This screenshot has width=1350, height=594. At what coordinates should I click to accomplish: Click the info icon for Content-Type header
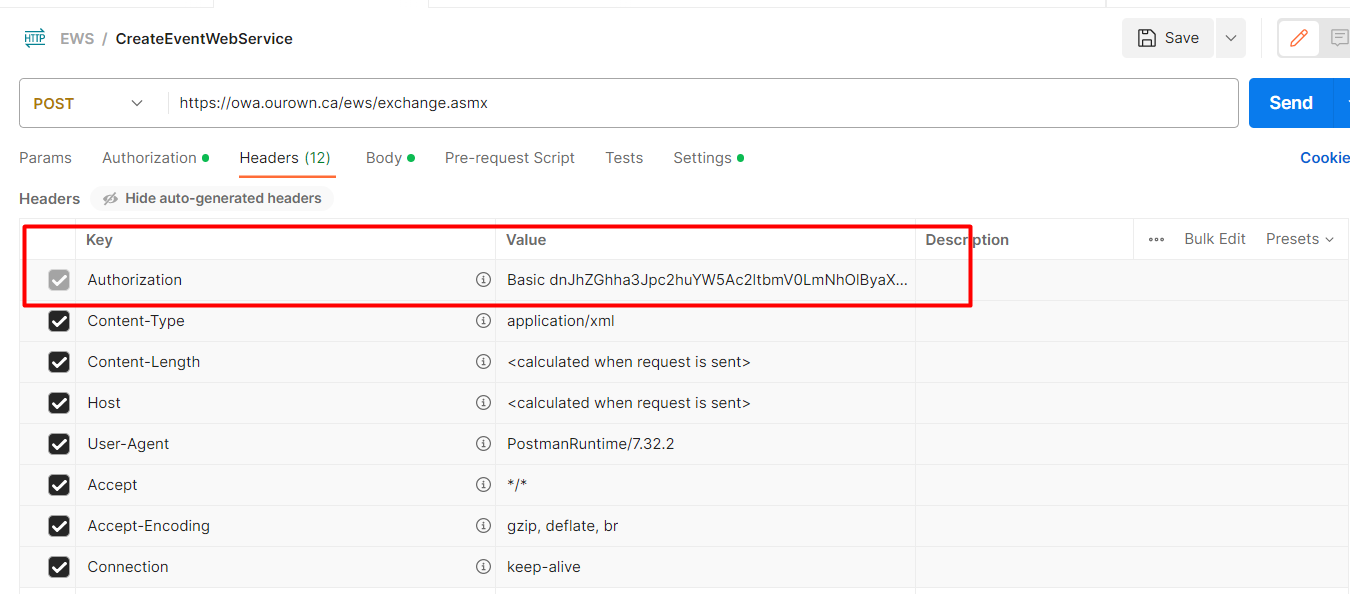tap(483, 321)
